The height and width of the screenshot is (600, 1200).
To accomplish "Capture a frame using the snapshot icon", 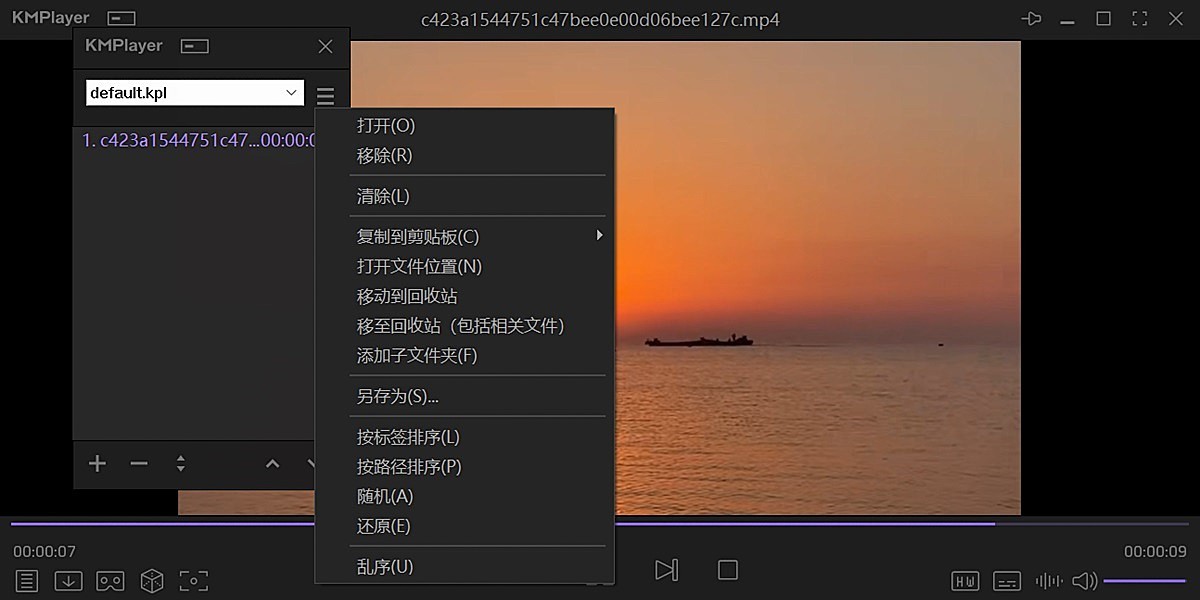I will (x=194, y=580).
